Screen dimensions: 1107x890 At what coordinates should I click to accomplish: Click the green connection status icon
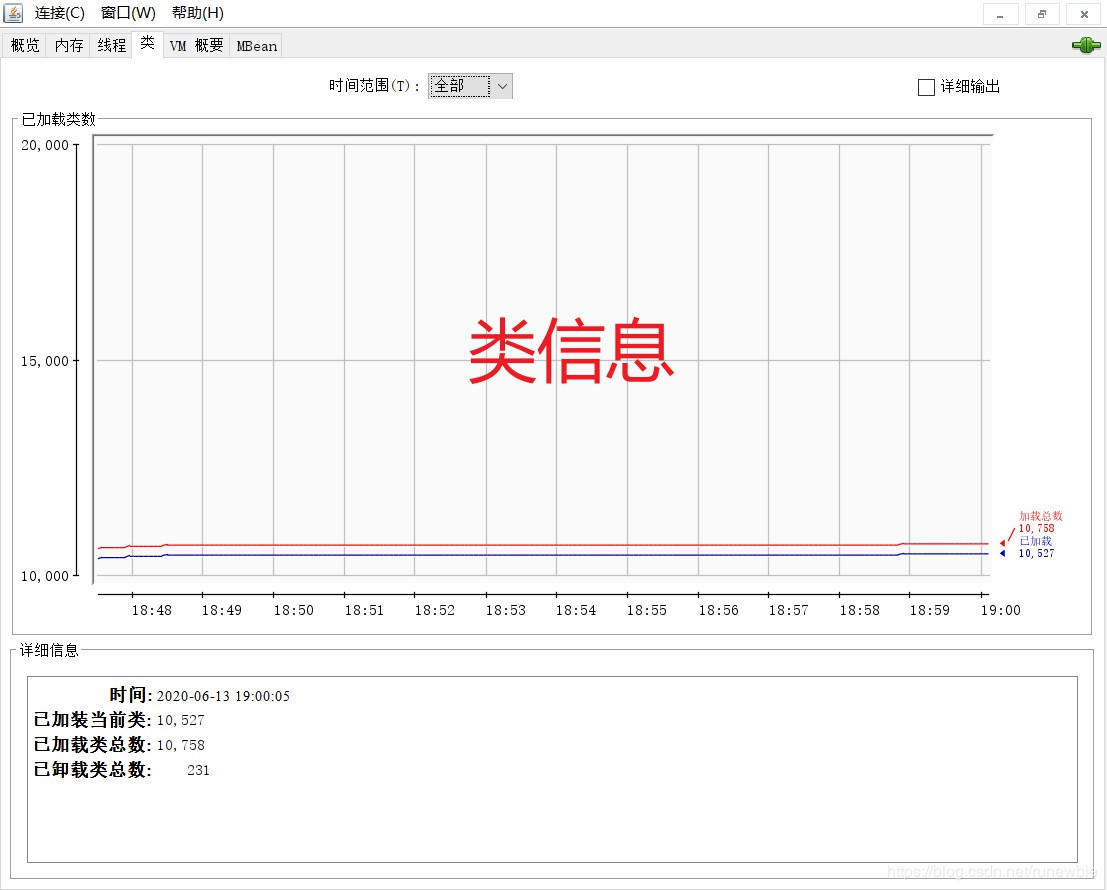1086,45
